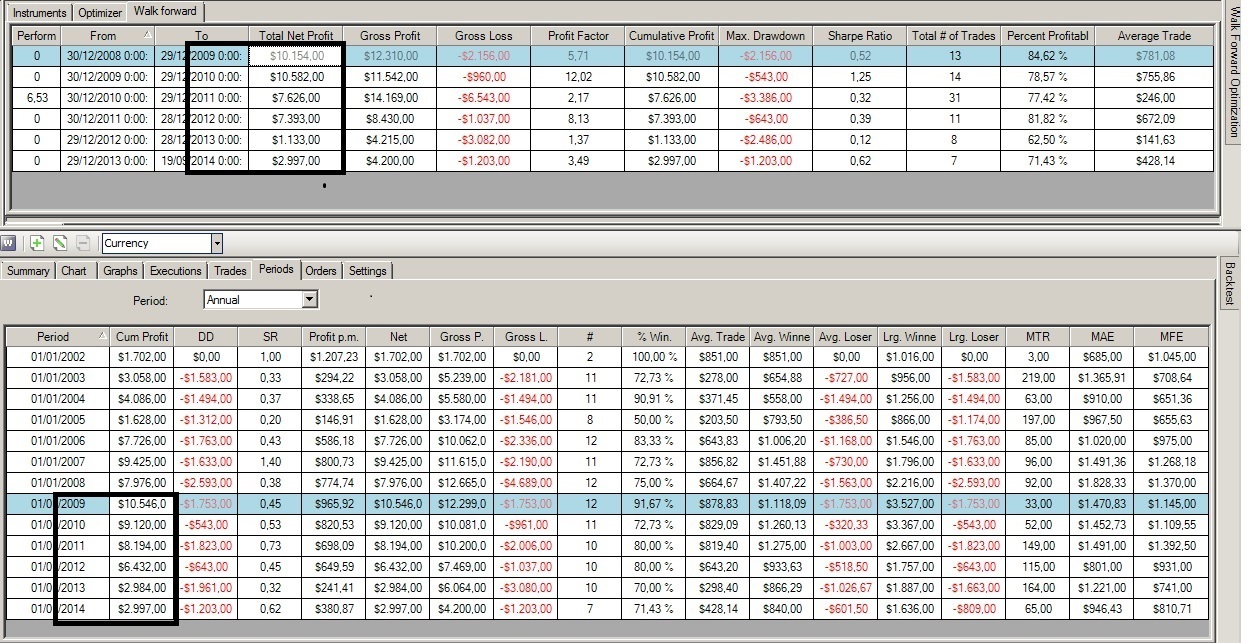The width and height of the screenshot is (1249, 643).
Task: Open the Settings tab
Action: (368, 271)
